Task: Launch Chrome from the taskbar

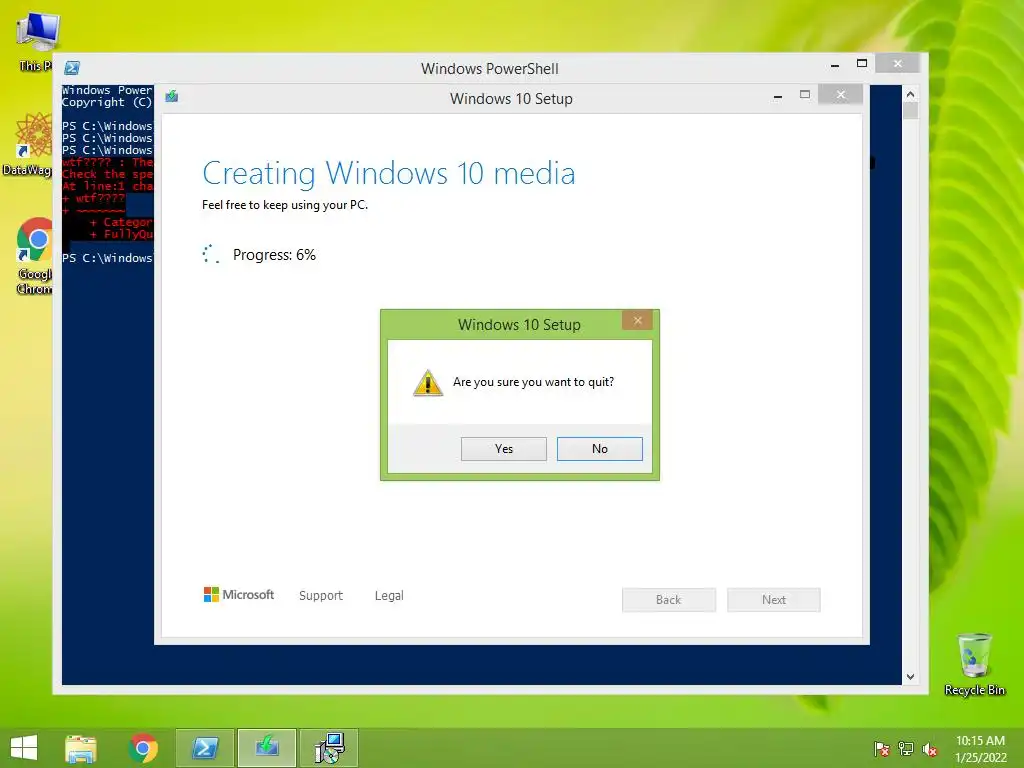Action: [143, 748]
